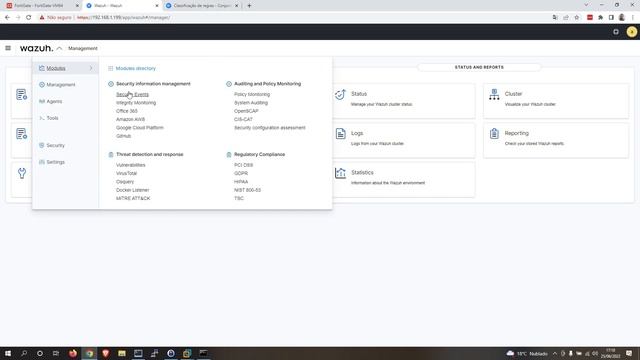
Task: Click the Modules menu icon
Action: 42,68
